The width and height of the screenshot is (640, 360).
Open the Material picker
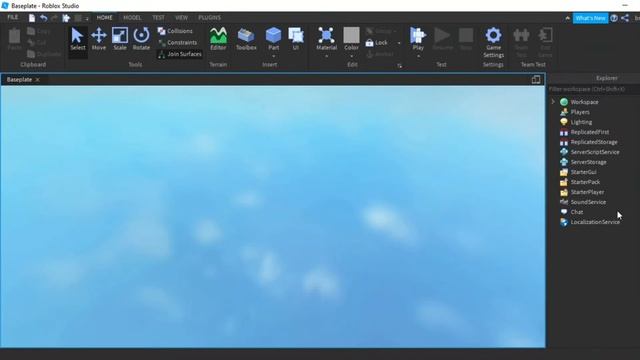327,38
